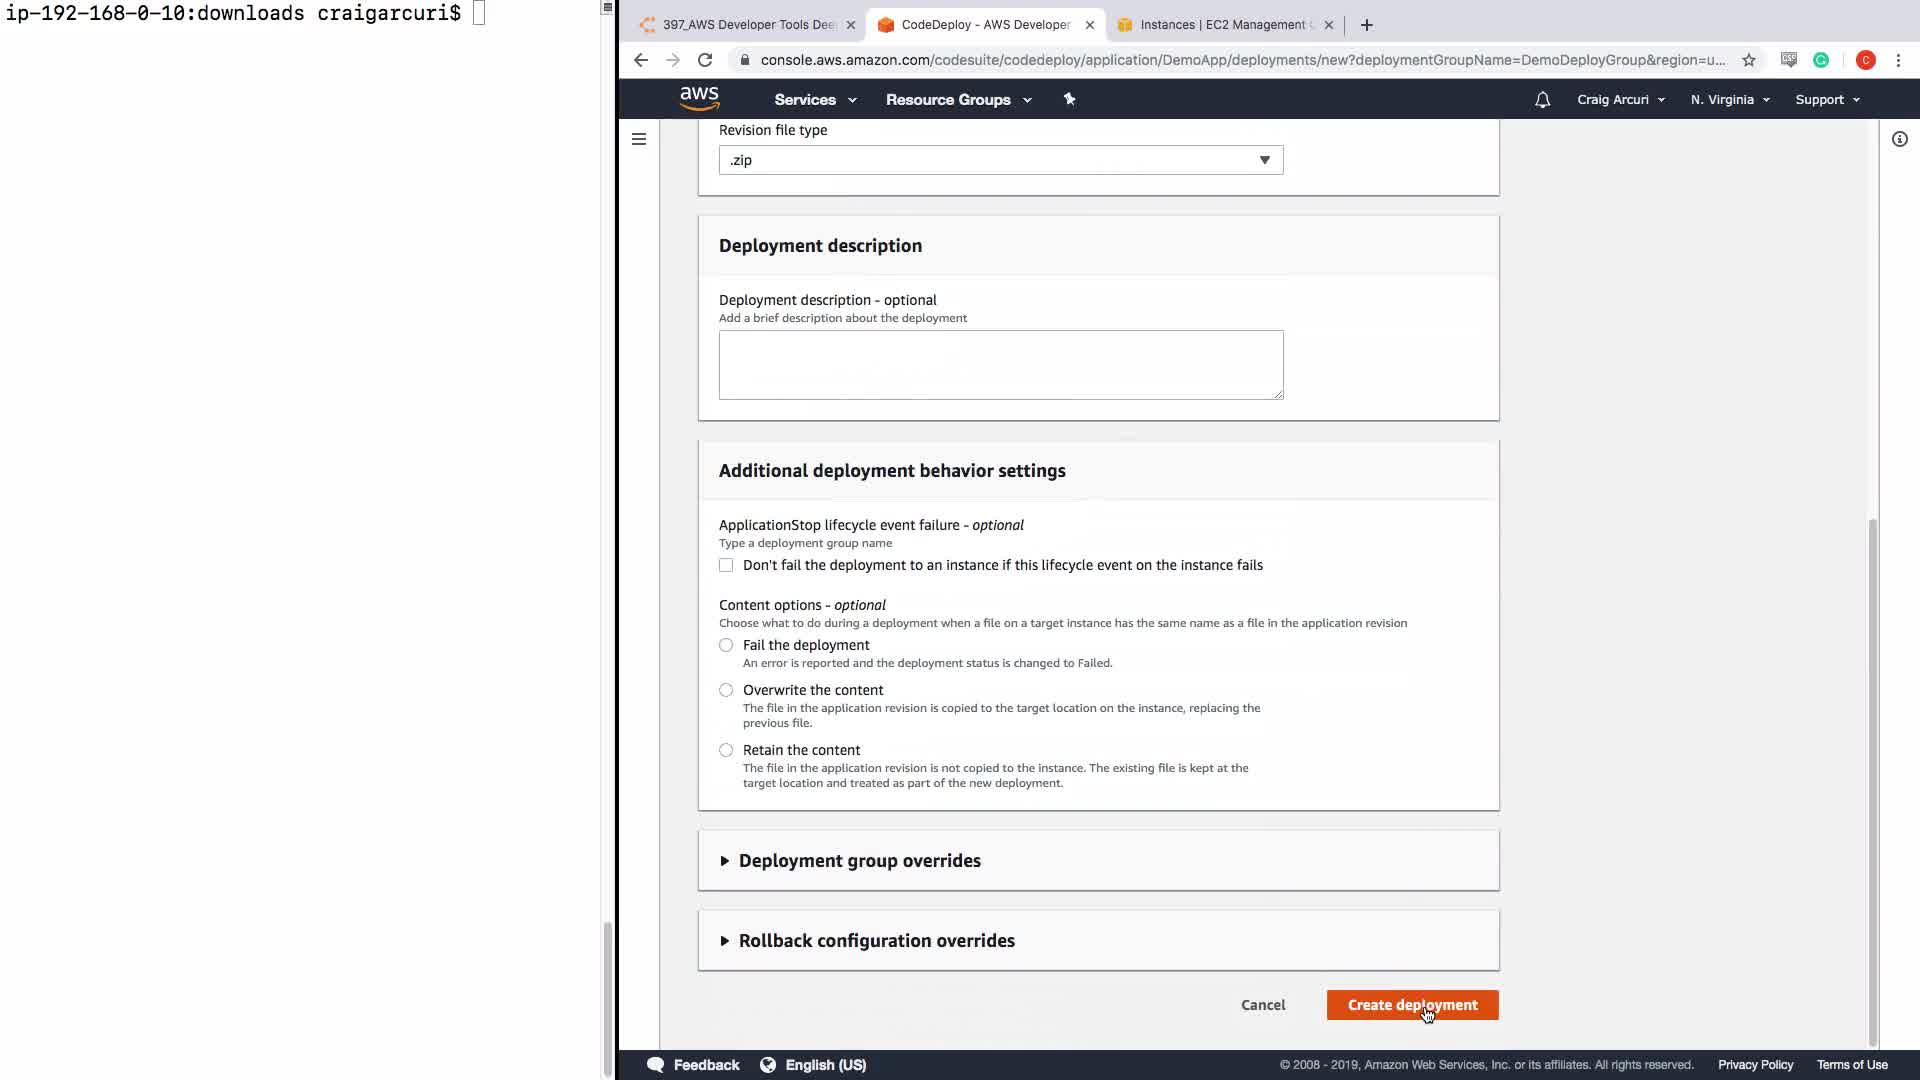Screen dimensions: 1920x1080
Task: Bookmark page with the star icon
Action: (1748, 60)
